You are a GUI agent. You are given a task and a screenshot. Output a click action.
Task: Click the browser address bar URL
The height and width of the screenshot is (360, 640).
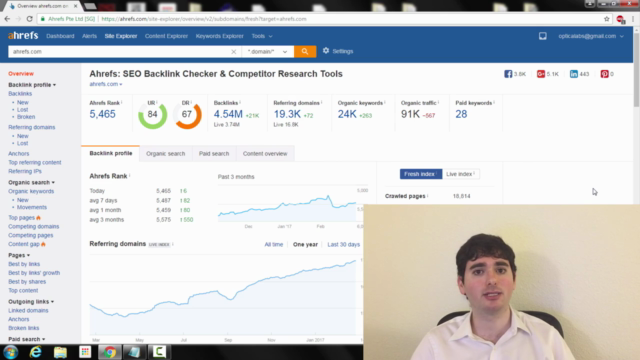tap(204, 19)
